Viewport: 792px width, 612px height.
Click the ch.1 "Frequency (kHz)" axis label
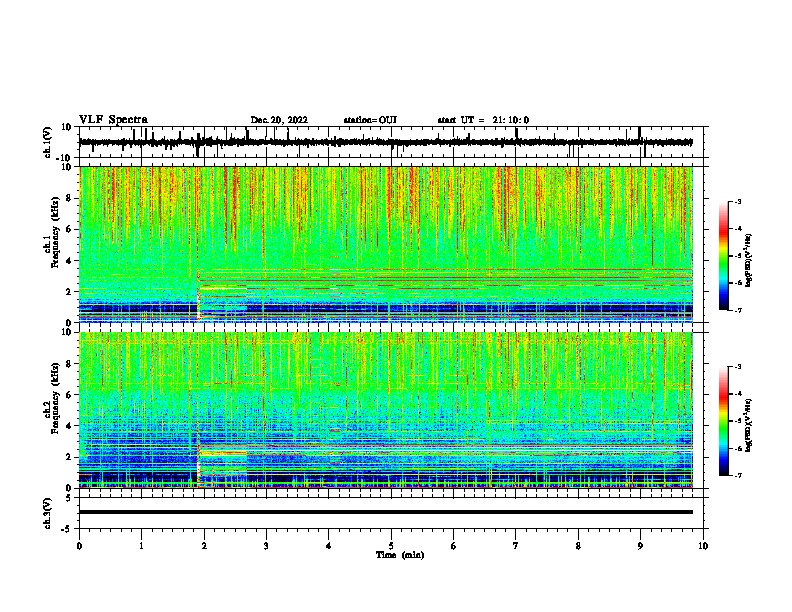[x=54, y=232]
